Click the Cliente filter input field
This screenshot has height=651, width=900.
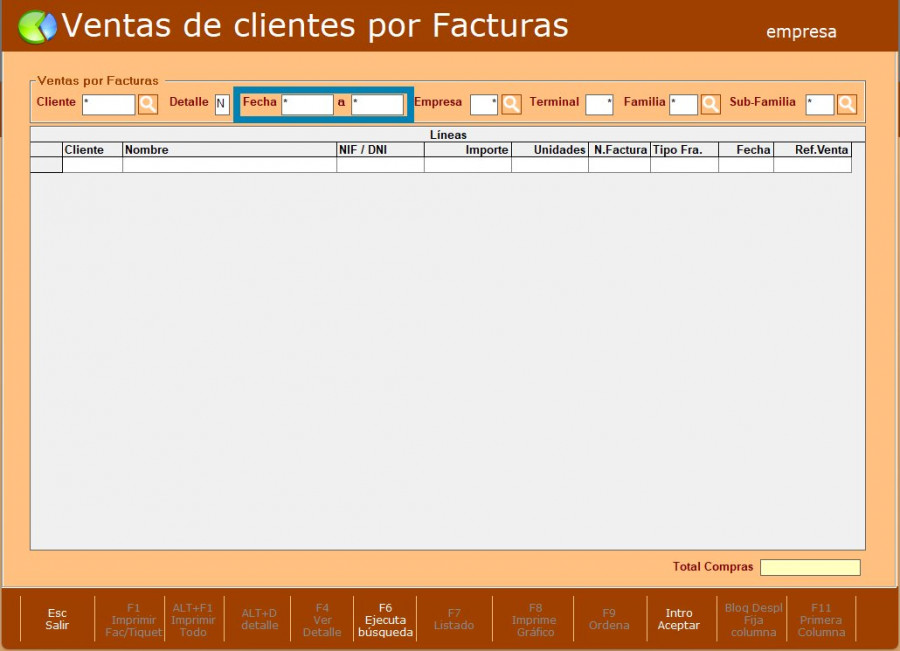tap(108, 104)
